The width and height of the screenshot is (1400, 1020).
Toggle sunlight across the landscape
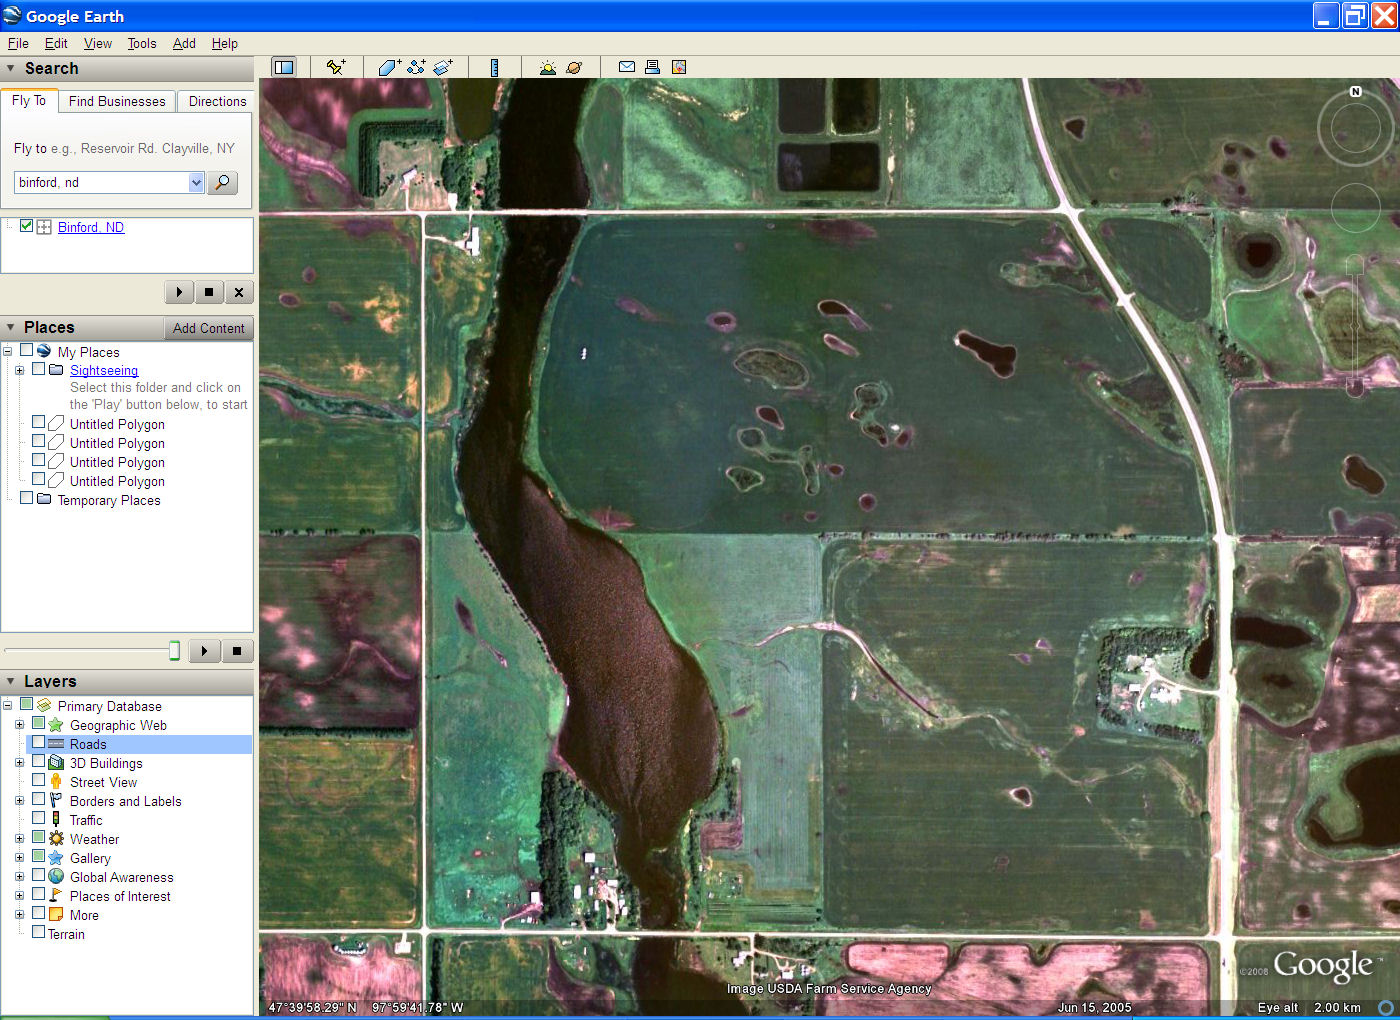[x=547, y=67]
